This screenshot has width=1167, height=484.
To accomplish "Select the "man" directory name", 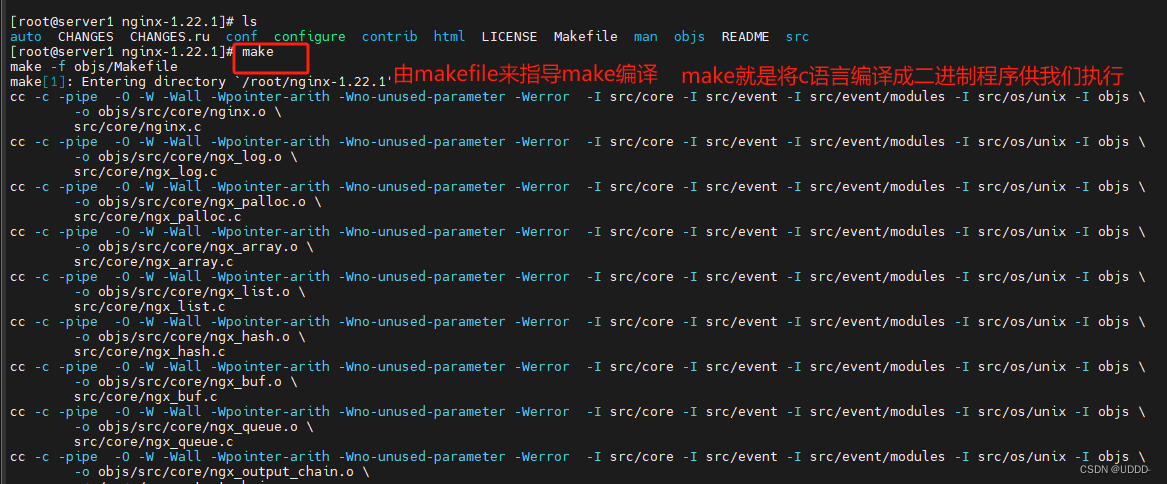I will 646,36.
